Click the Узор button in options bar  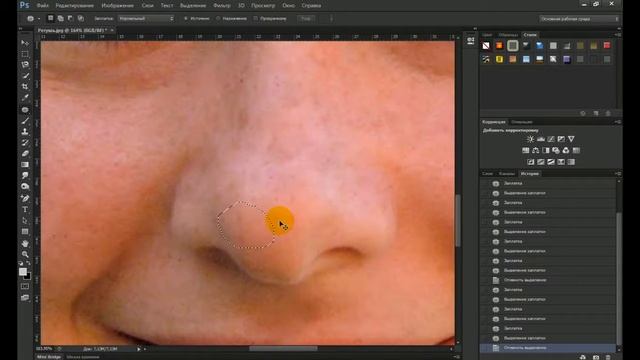tap(306, 18)
